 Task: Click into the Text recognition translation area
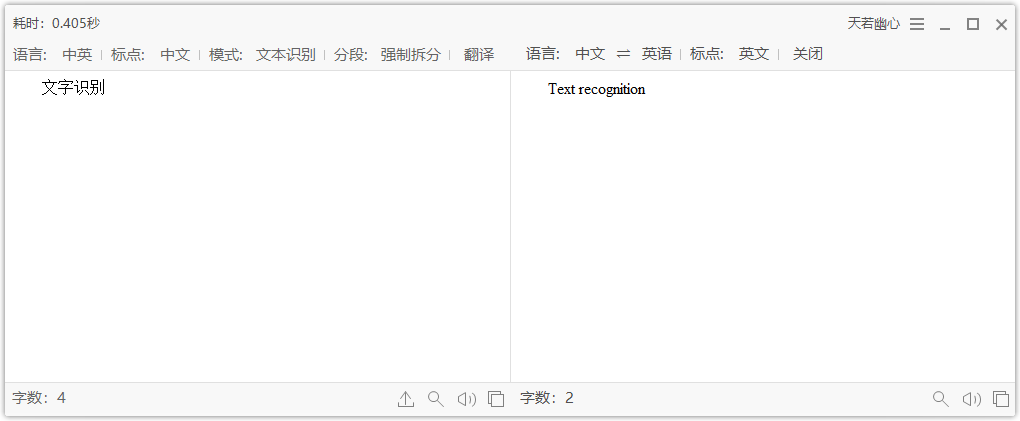point(596,89)
